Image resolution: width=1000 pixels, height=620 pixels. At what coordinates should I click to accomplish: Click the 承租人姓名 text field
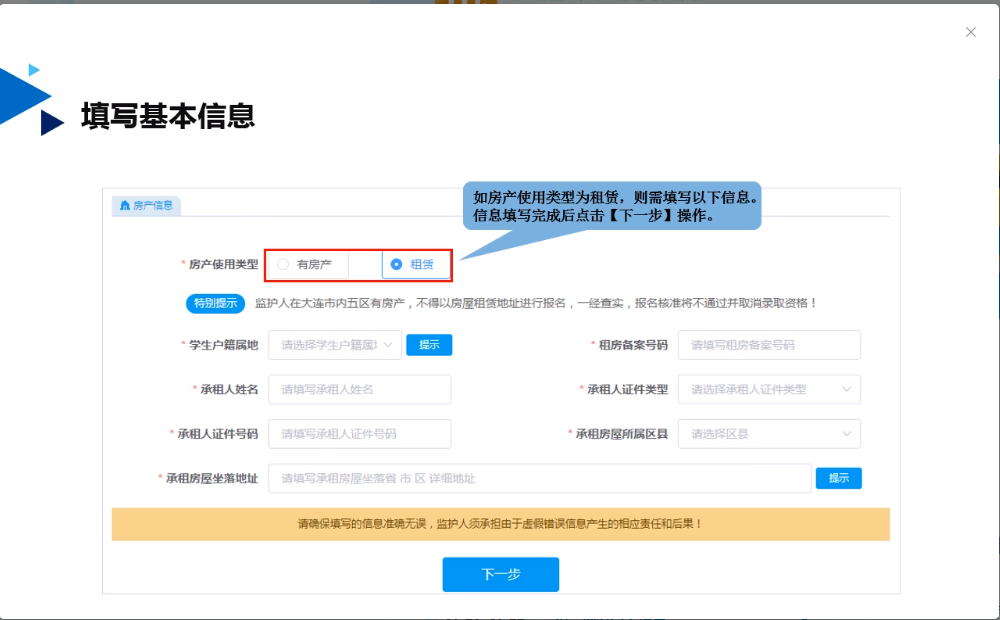click(x=359, y=389)
